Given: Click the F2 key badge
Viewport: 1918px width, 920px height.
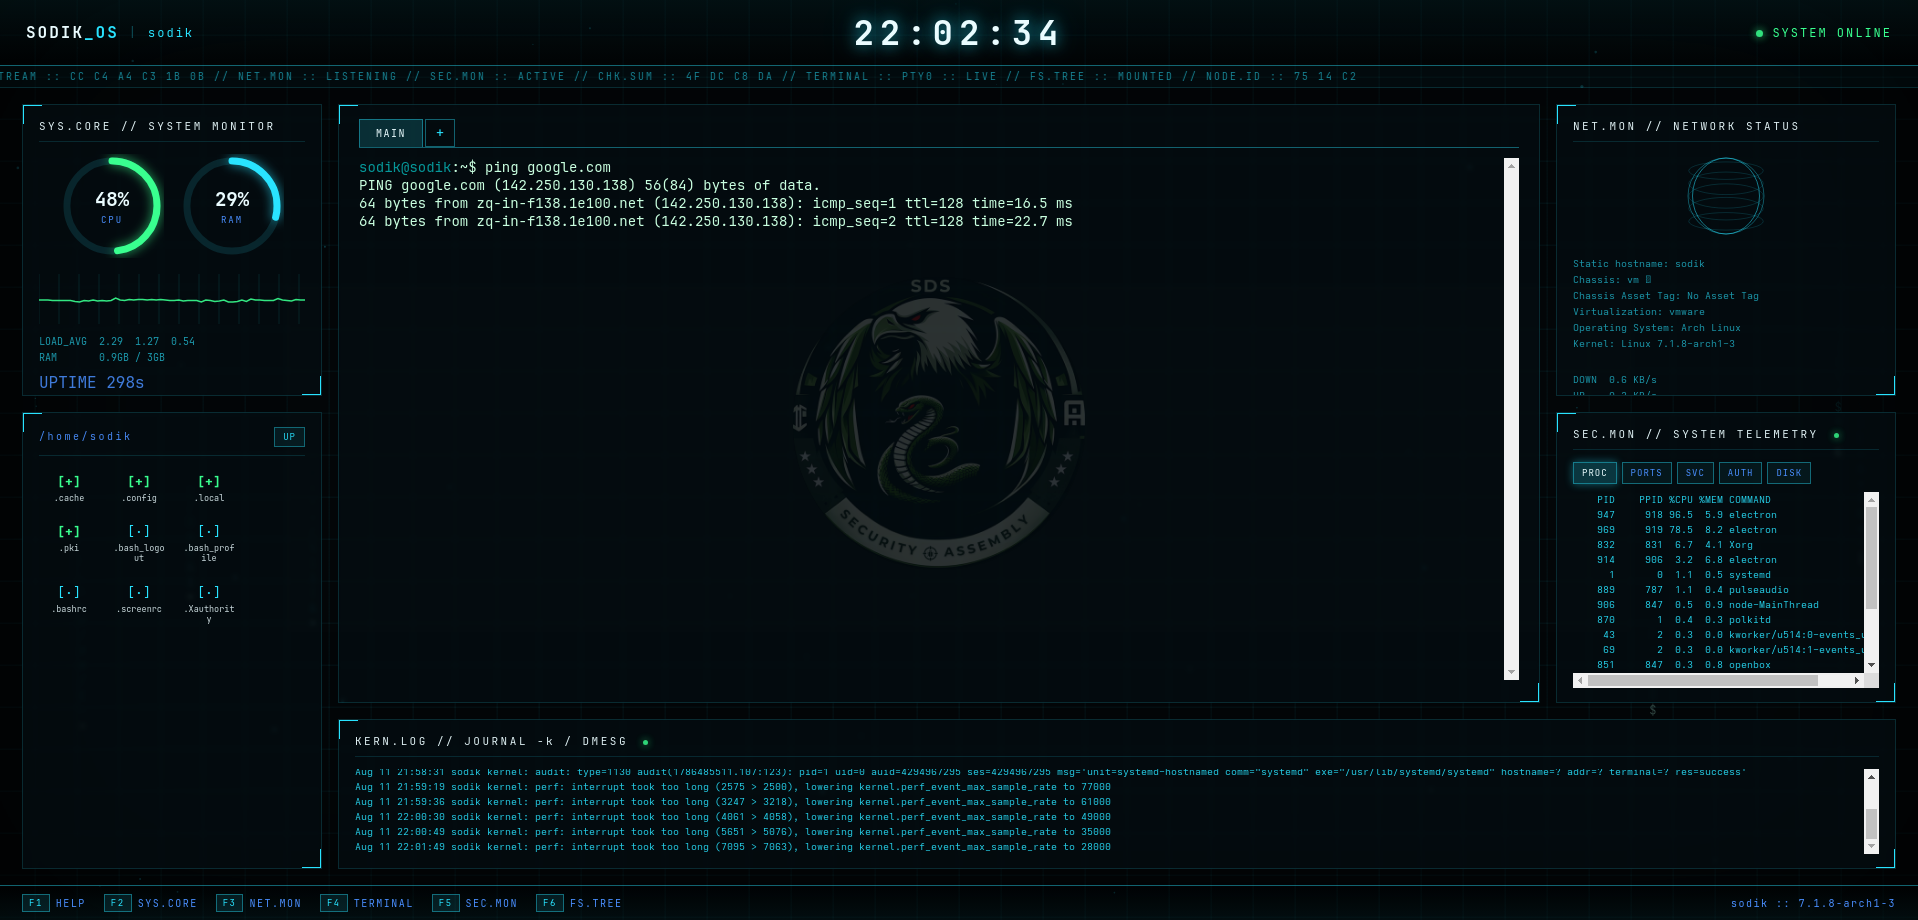Looking at the screenshot, I should tap(117, 903).
